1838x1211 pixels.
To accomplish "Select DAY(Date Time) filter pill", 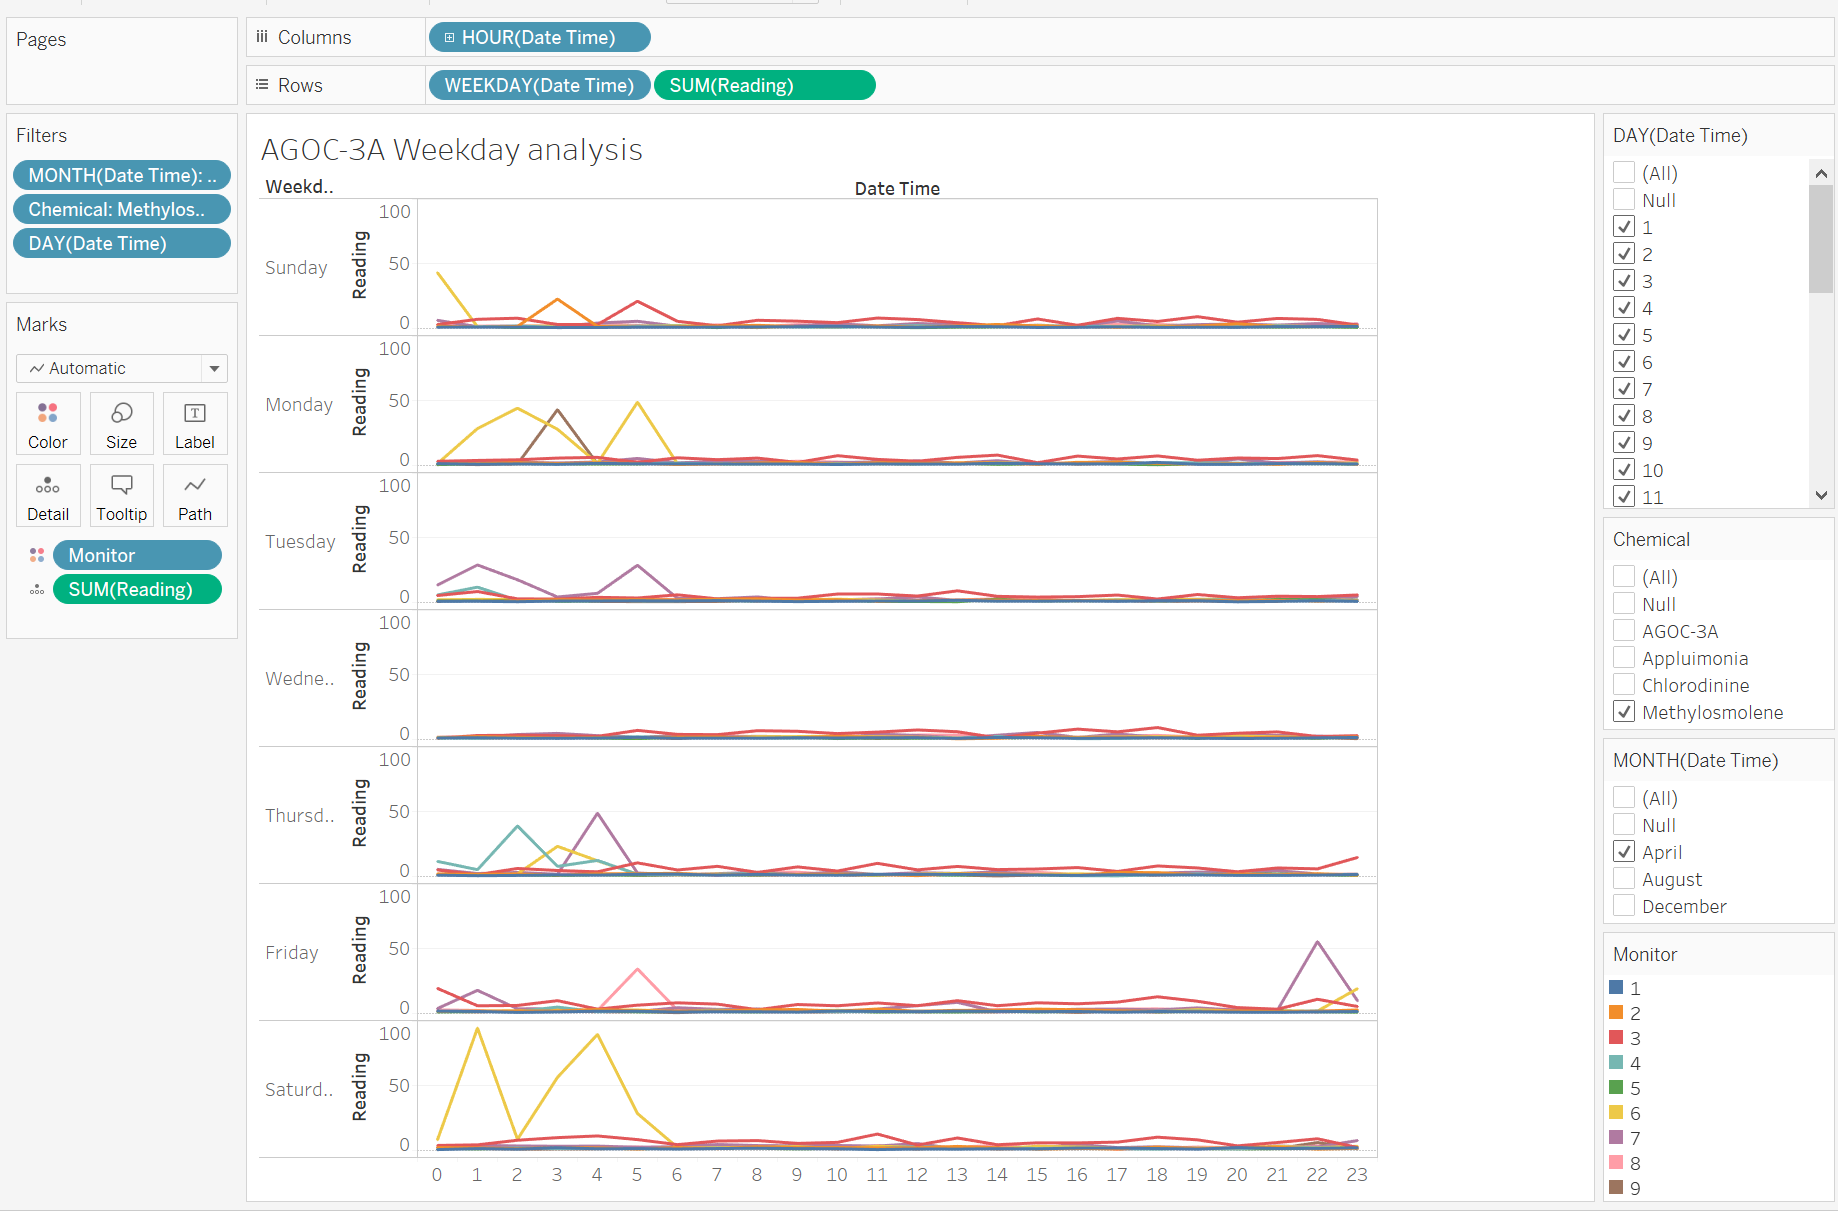I will [122, 243].
